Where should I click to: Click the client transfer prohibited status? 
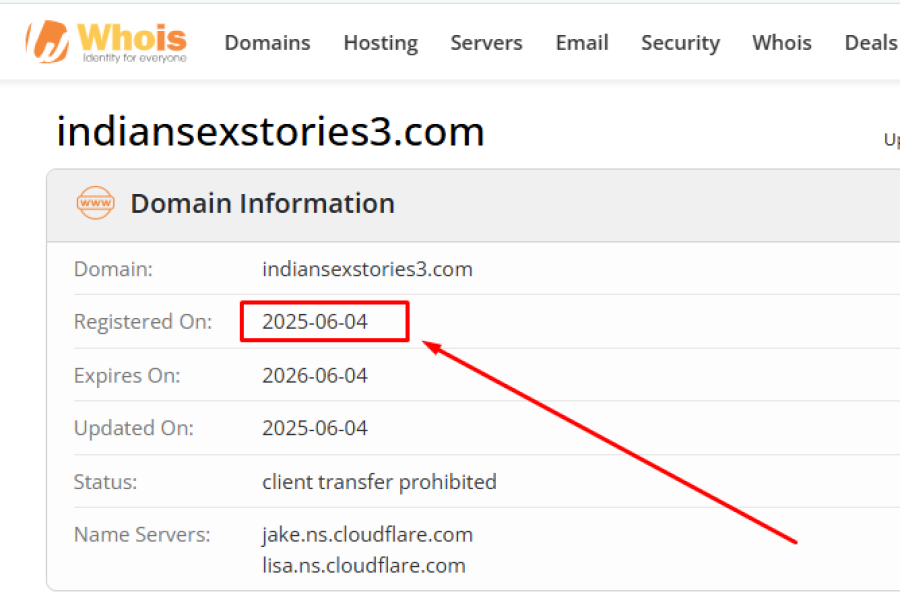pyautogui.click(x=379, y=482)
